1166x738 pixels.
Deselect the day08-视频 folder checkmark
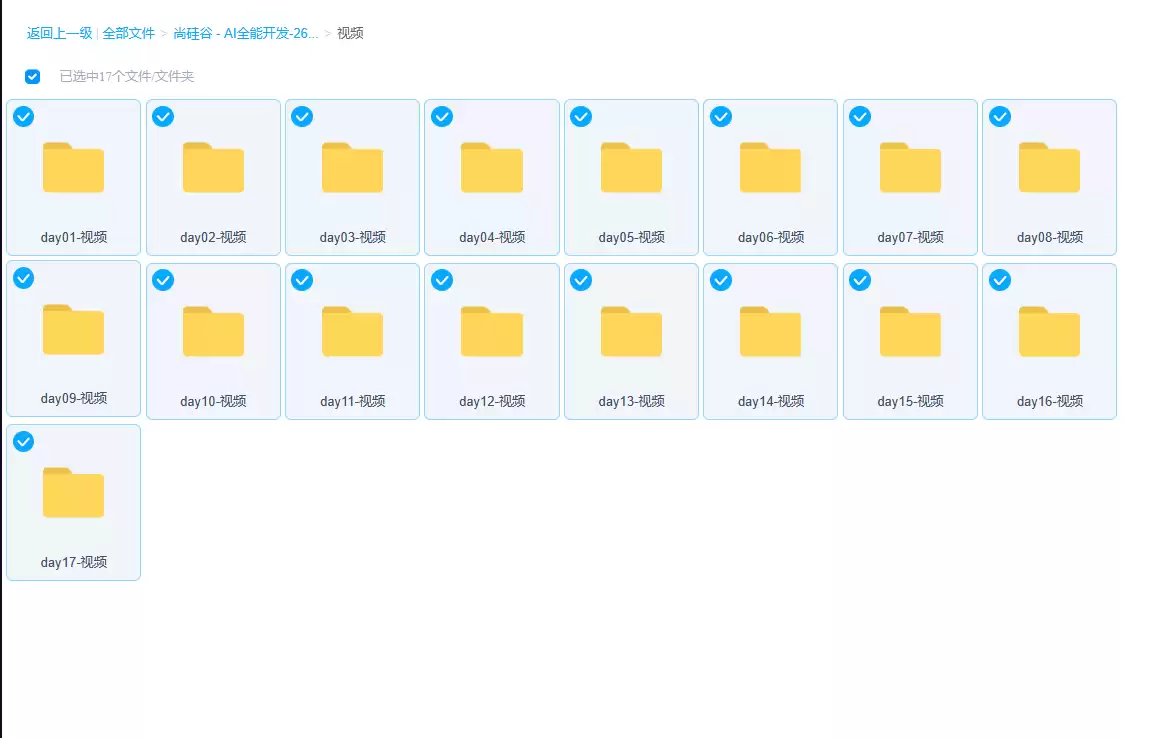coord(999,117)
